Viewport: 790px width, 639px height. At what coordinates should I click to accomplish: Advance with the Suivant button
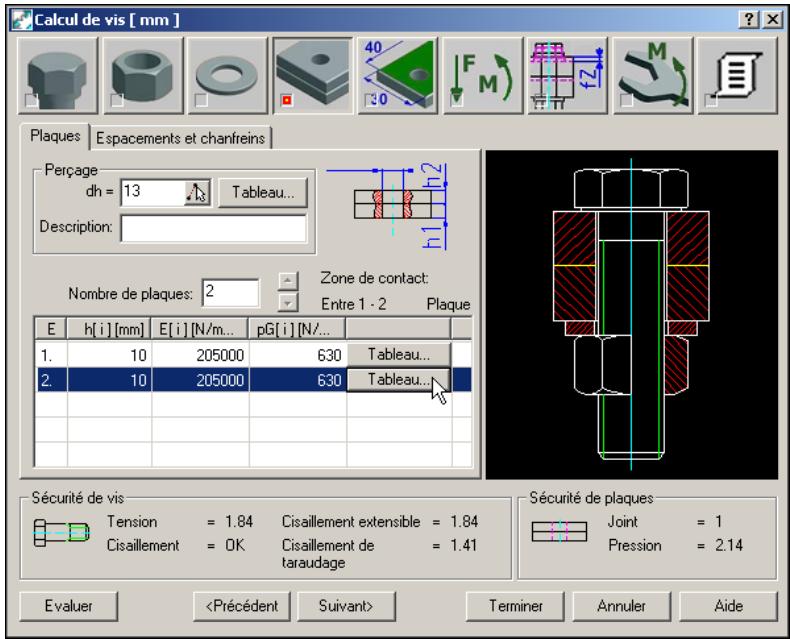coord(346,606)
